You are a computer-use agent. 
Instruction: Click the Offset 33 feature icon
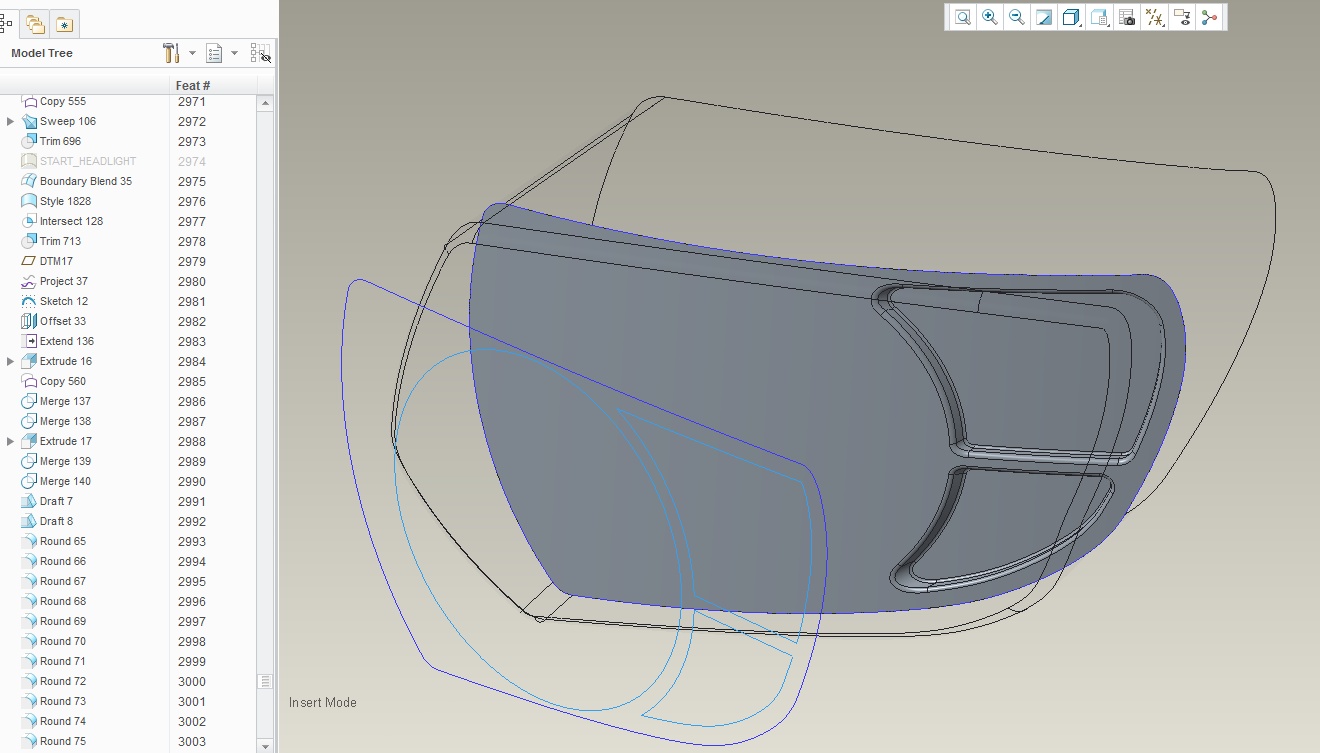(29, 321)
